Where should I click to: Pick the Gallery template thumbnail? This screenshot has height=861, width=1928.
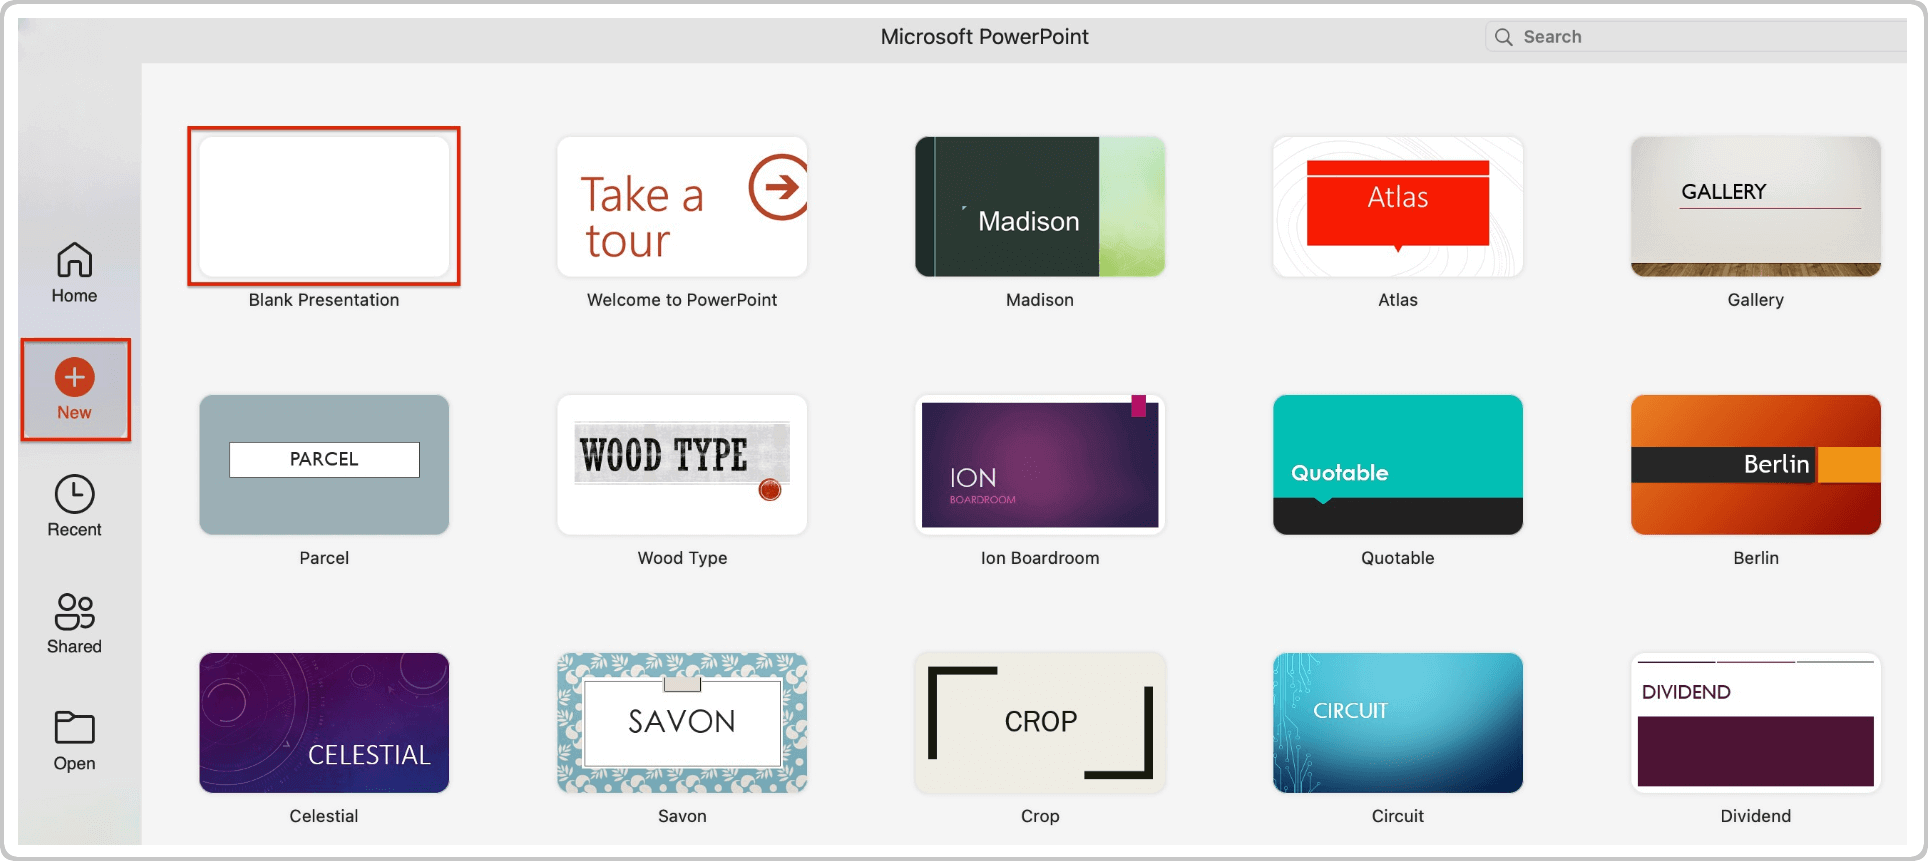point(1756,206)
